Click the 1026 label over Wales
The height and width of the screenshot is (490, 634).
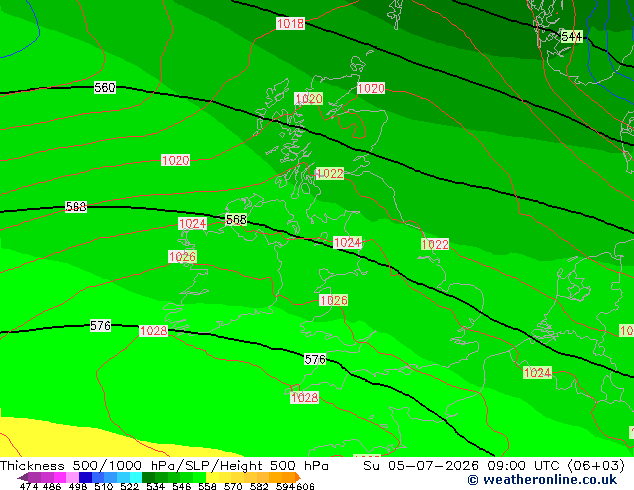tap(334, 300)
